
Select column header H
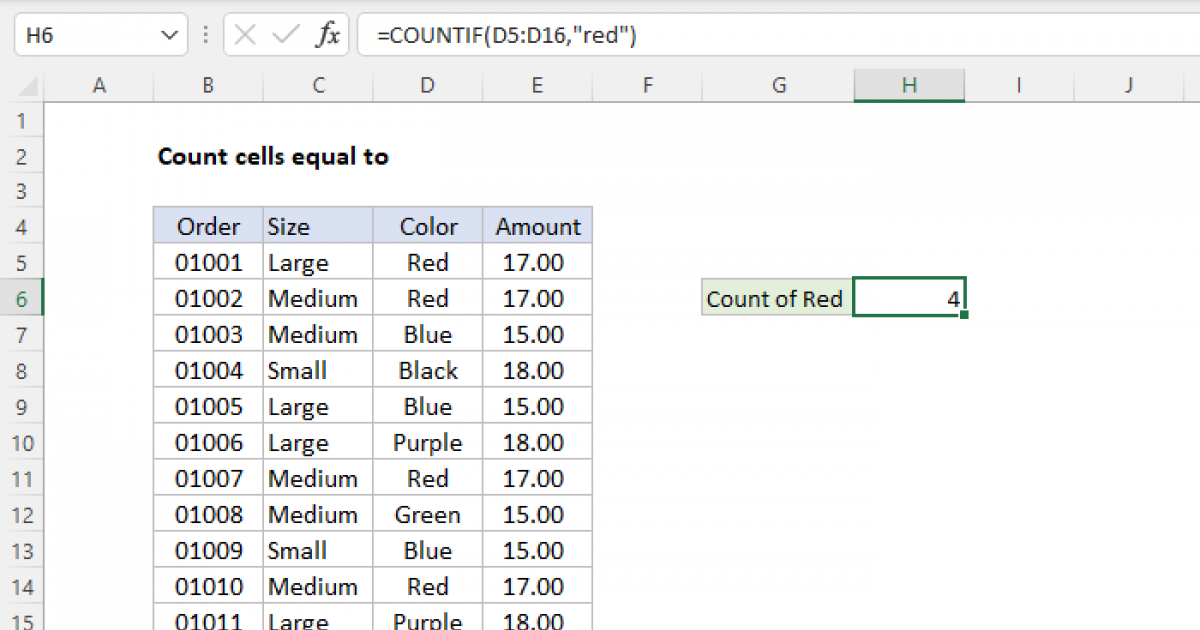coord(908,85)
